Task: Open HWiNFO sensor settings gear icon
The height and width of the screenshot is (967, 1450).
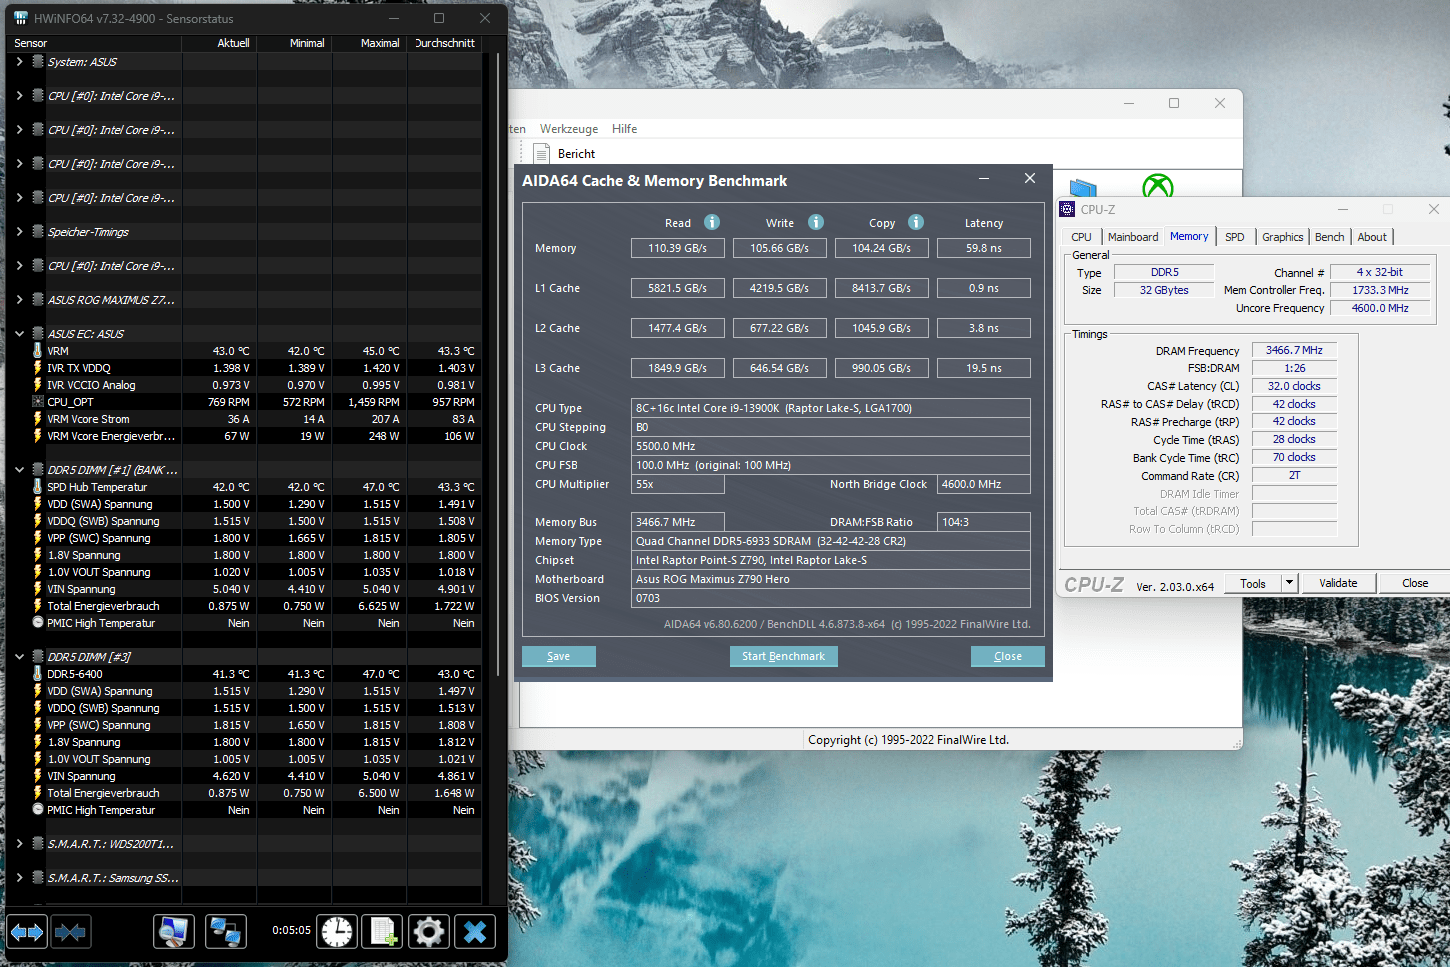Action: [428, 932]
